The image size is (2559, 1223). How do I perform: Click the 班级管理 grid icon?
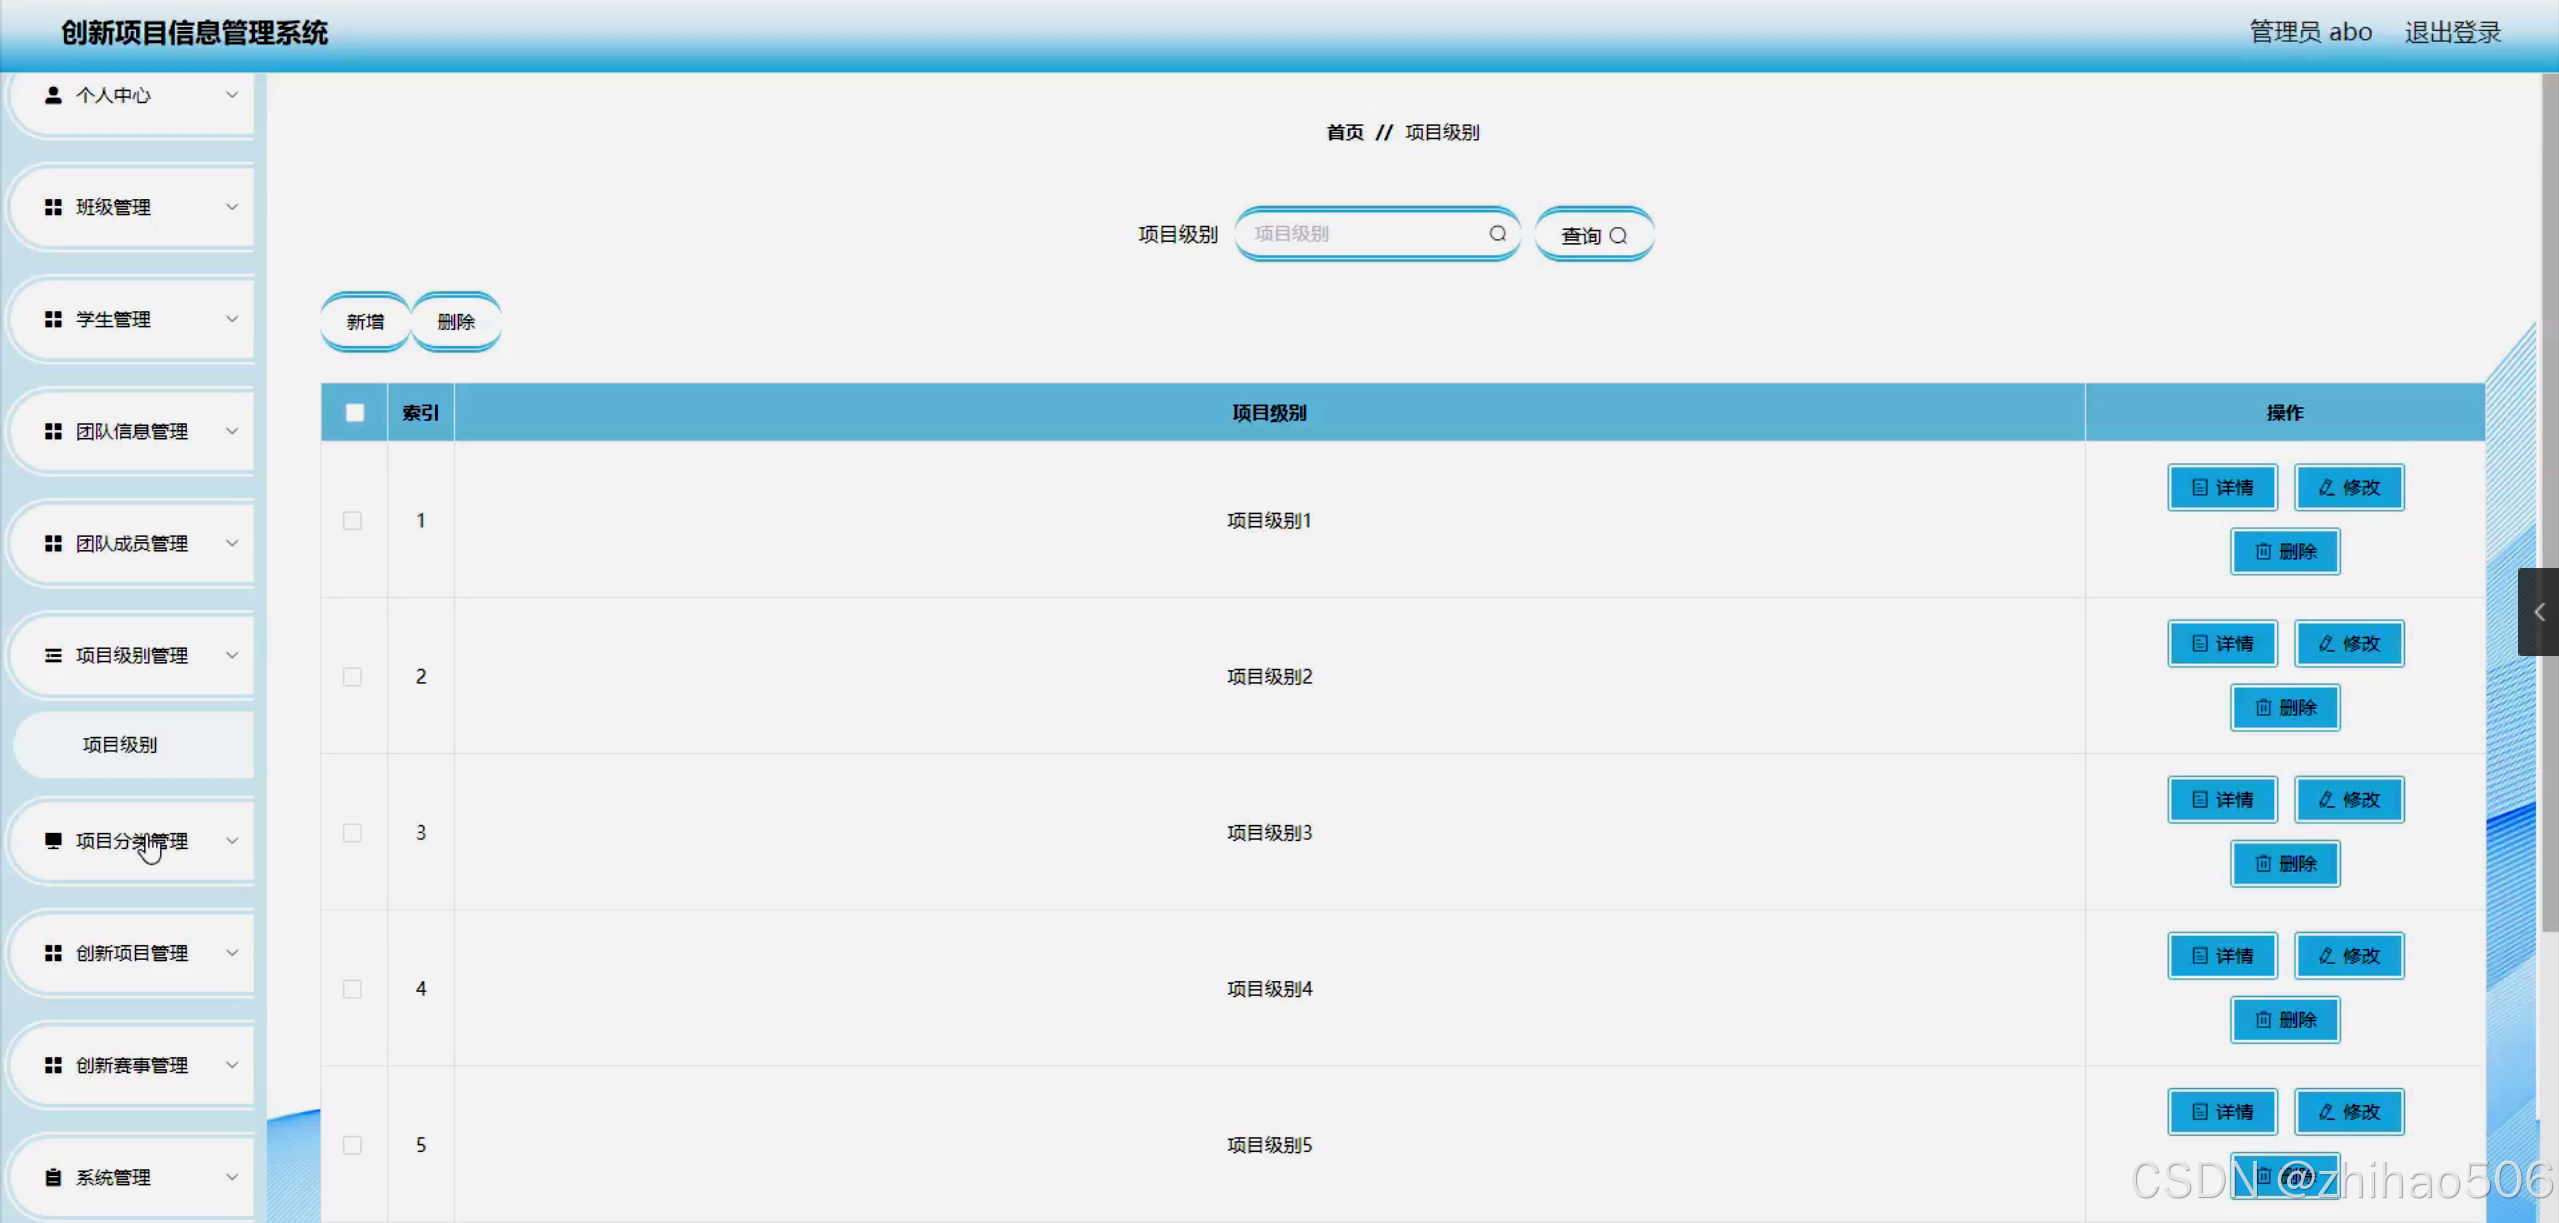click(52, 207)
